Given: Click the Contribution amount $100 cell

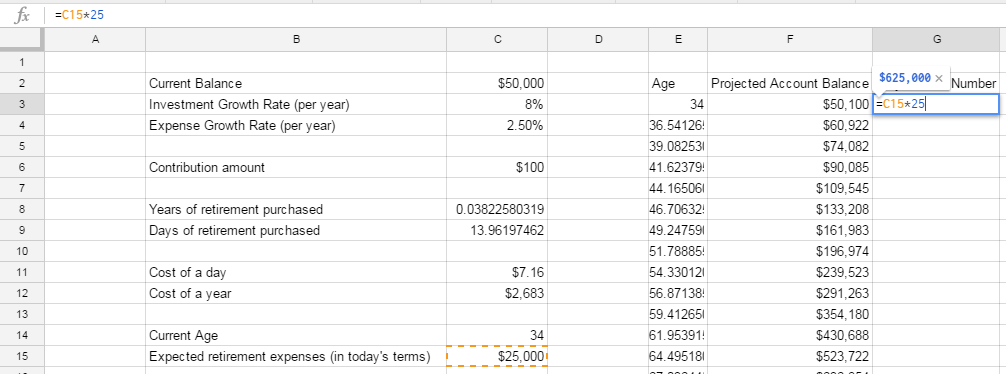Looking at the screenshot, I should point(497,167).
